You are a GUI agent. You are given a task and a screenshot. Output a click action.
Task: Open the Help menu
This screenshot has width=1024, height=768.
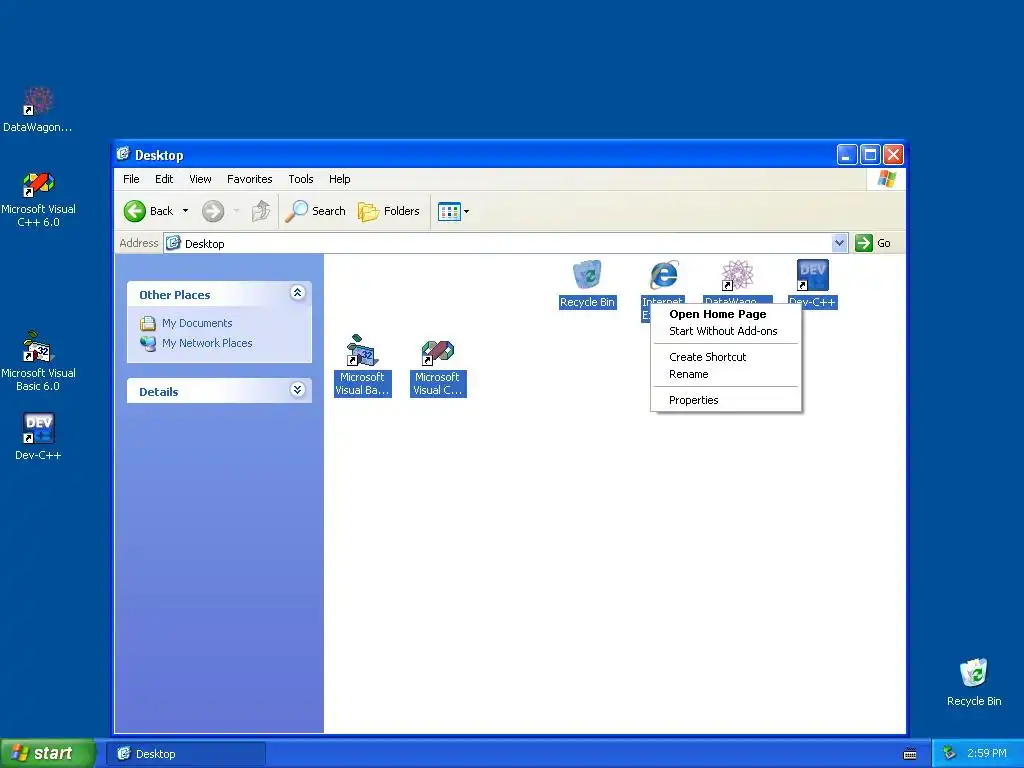click(340, 179)
